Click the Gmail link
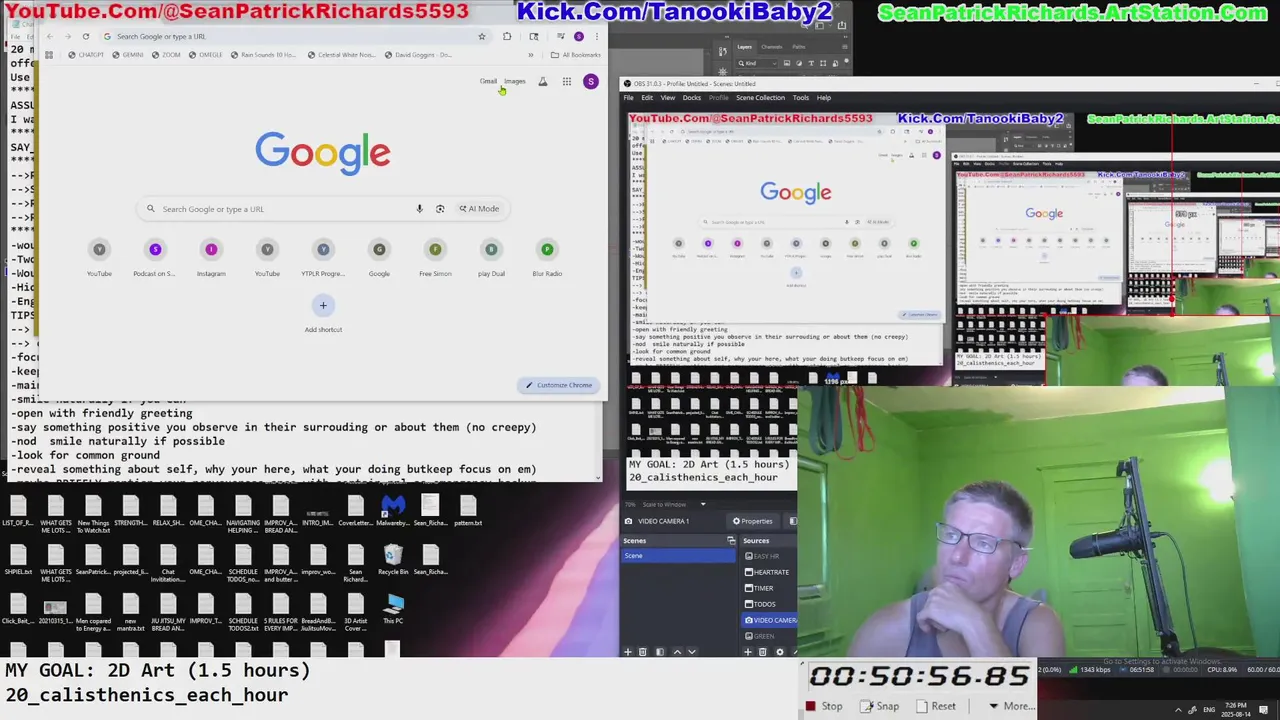This screenshot has height=720, width=1280. pyautogui.click(x=488, y=82)
